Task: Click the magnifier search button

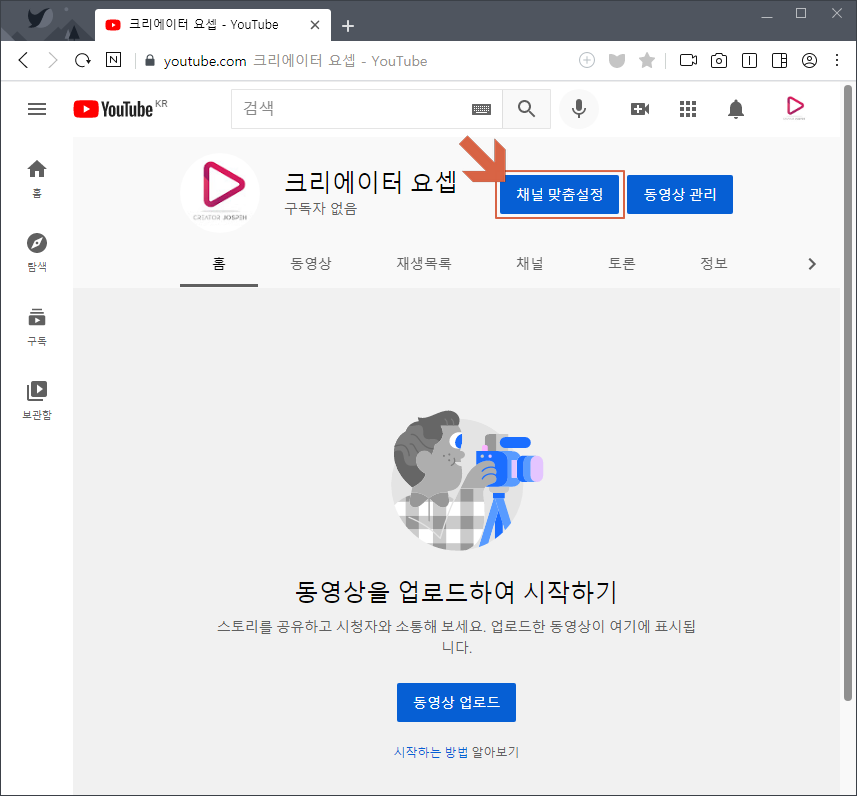Action: (526, 109)
